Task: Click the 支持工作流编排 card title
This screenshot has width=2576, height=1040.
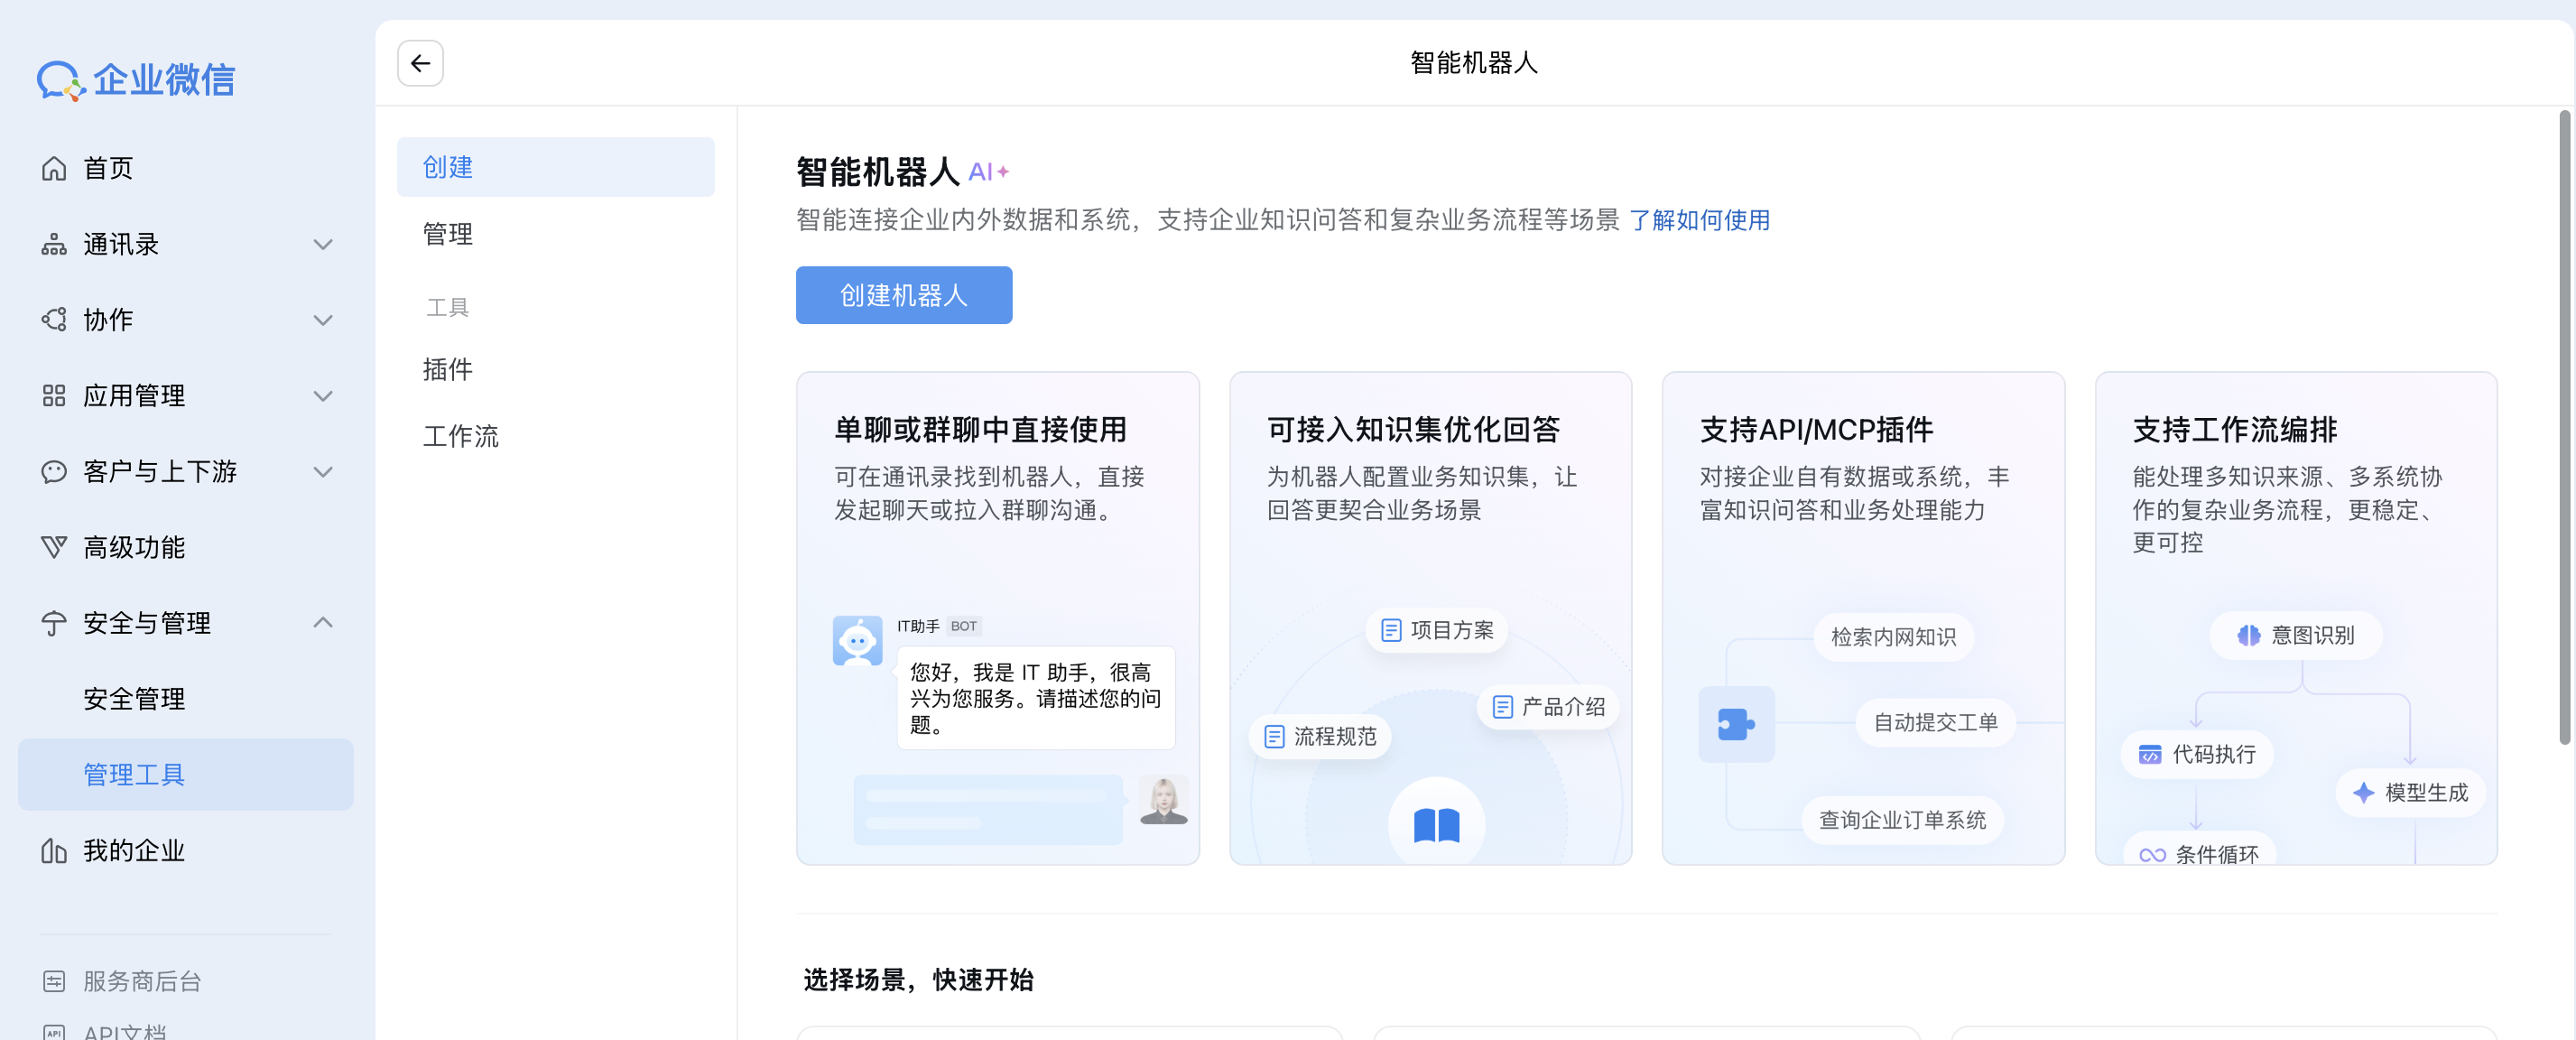Action: click(x=2235, y=430)
